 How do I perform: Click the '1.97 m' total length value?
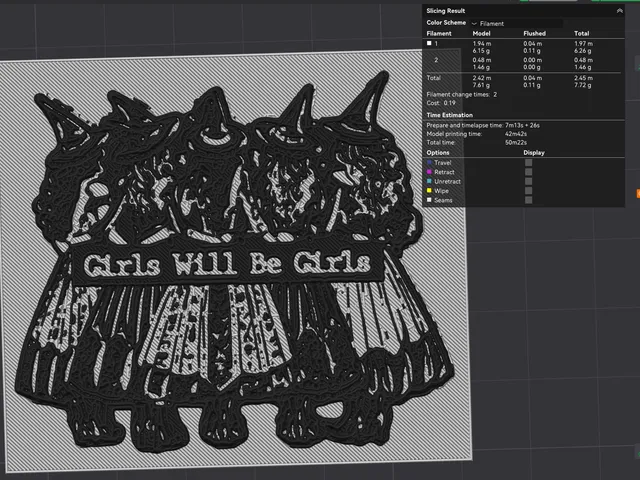(x=583, y=43)
